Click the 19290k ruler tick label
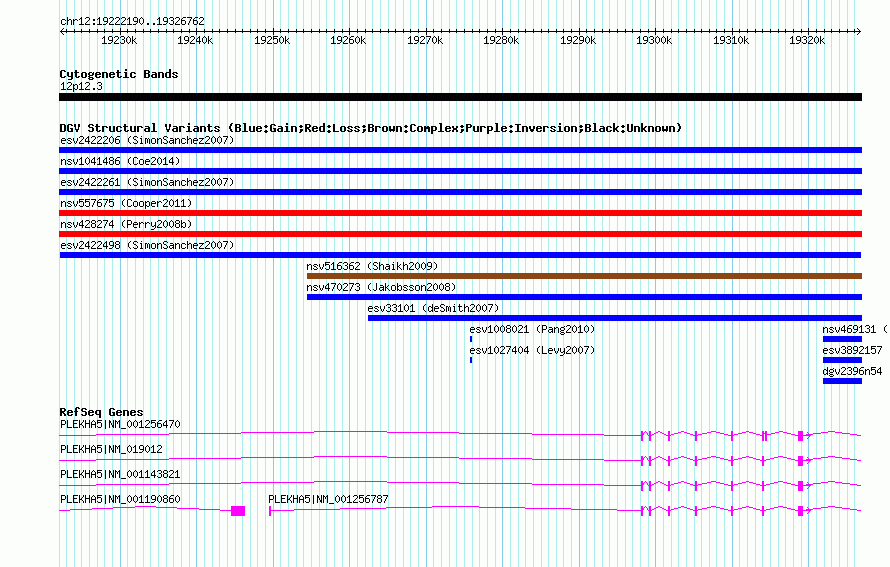The height and width of the screenshot is (567, 890). click(x=578, y=40)
